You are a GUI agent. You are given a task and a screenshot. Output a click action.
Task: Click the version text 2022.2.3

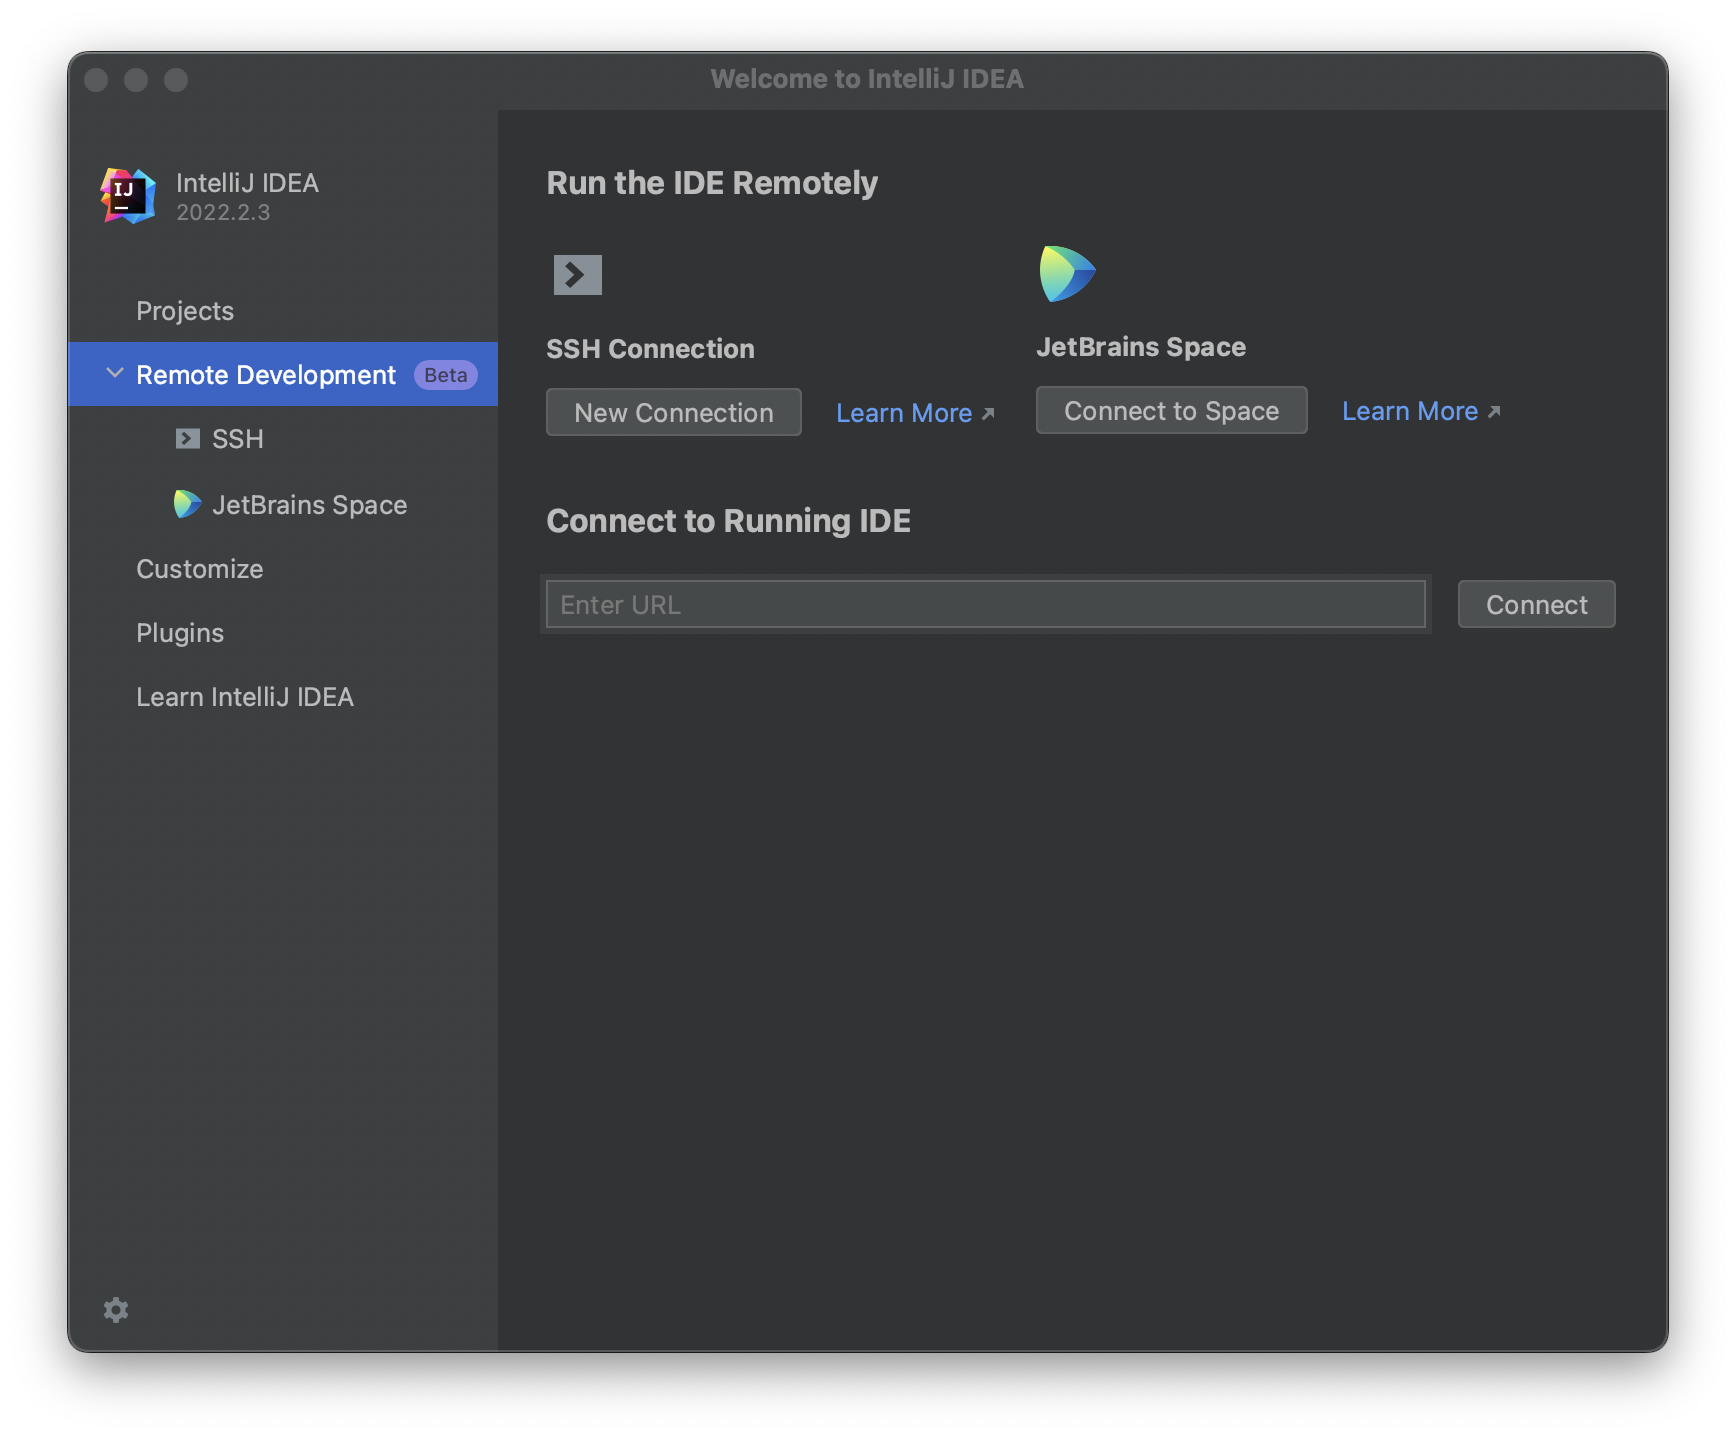223,212
